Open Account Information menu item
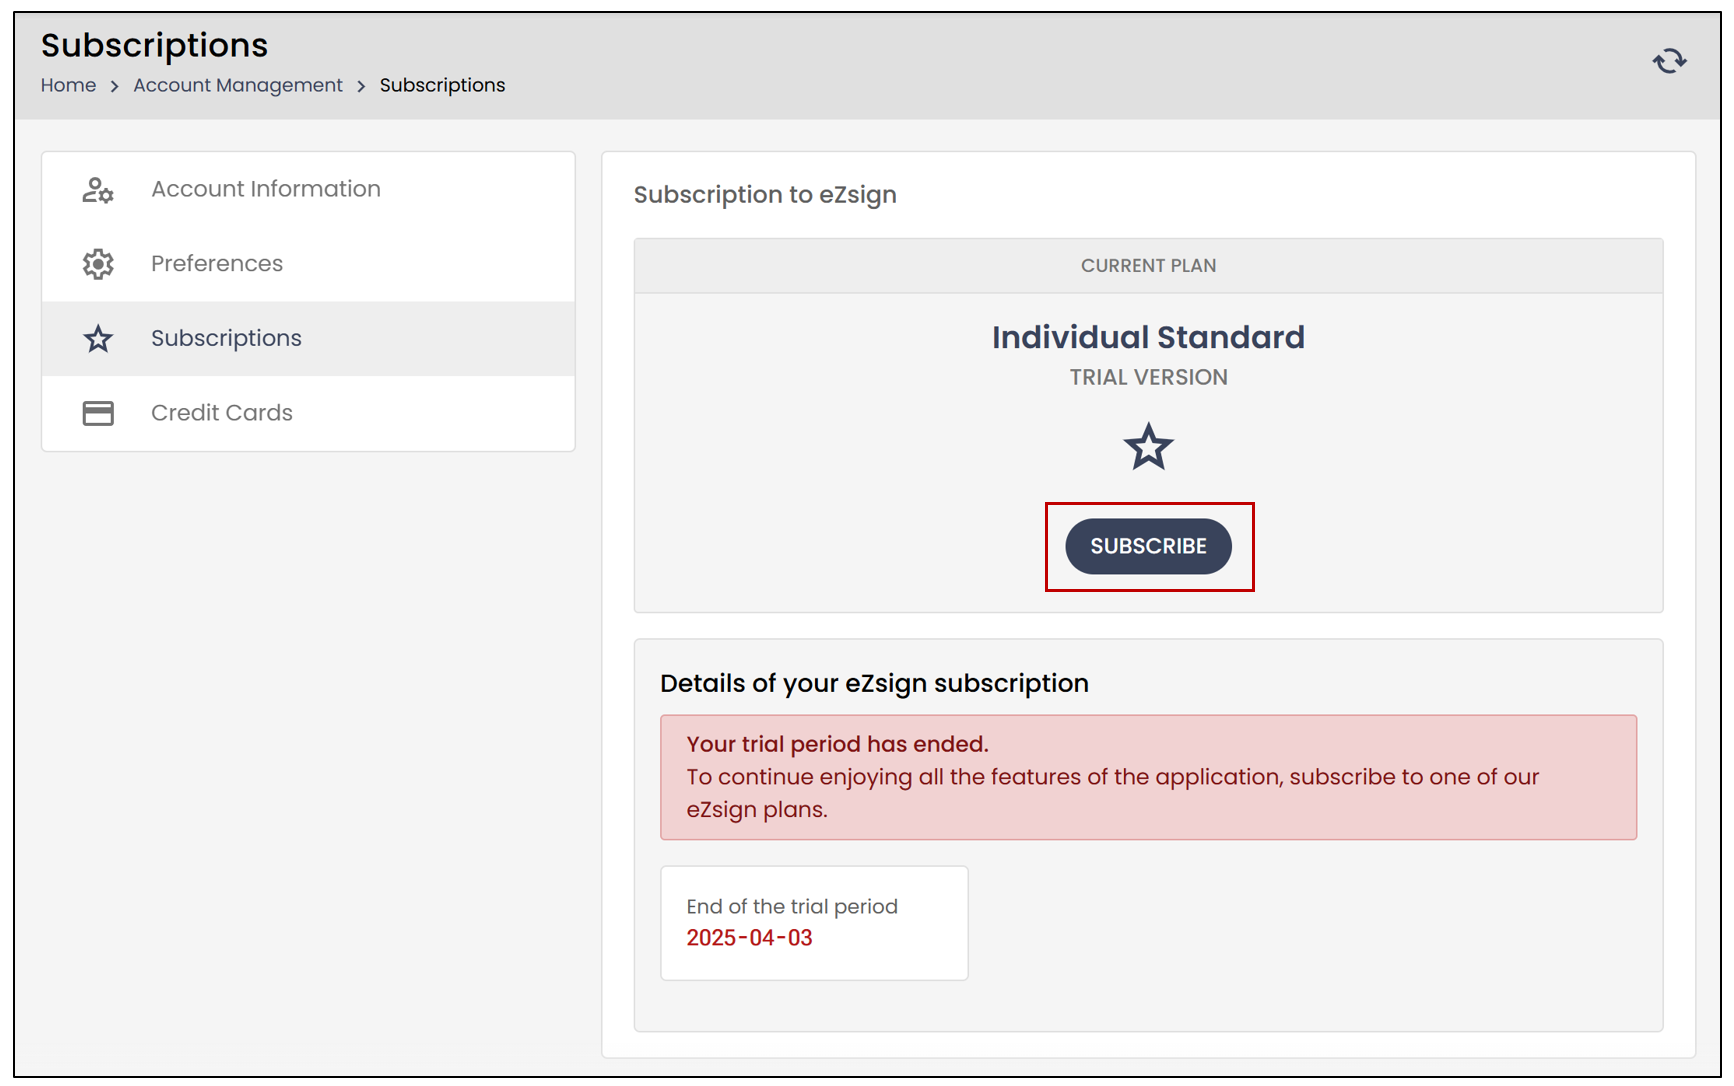The width and height of the screenshot is (1734, 1086). coord(308,189)
